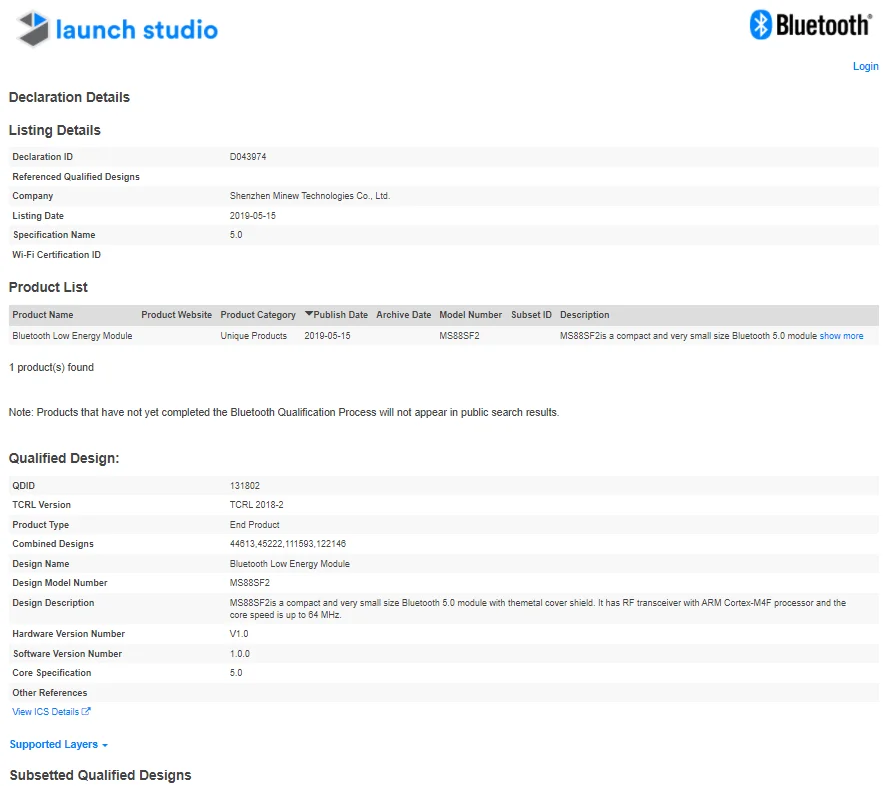Select Listing Date value 2019-05-15
Screen dimensions: 889x786
coord(252,215)
